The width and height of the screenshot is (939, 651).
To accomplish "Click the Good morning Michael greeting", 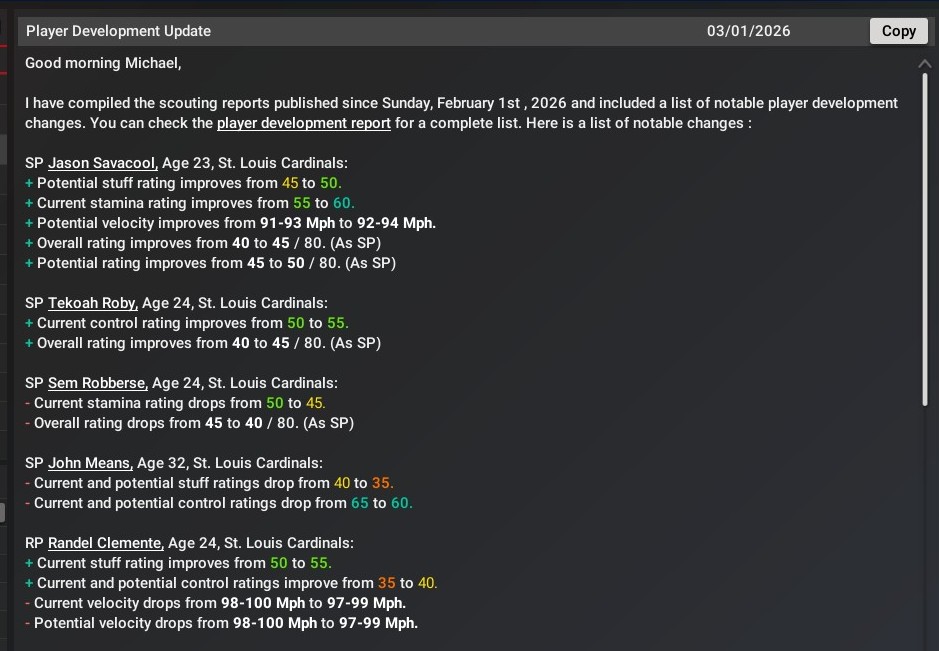I will pos(103,63).
